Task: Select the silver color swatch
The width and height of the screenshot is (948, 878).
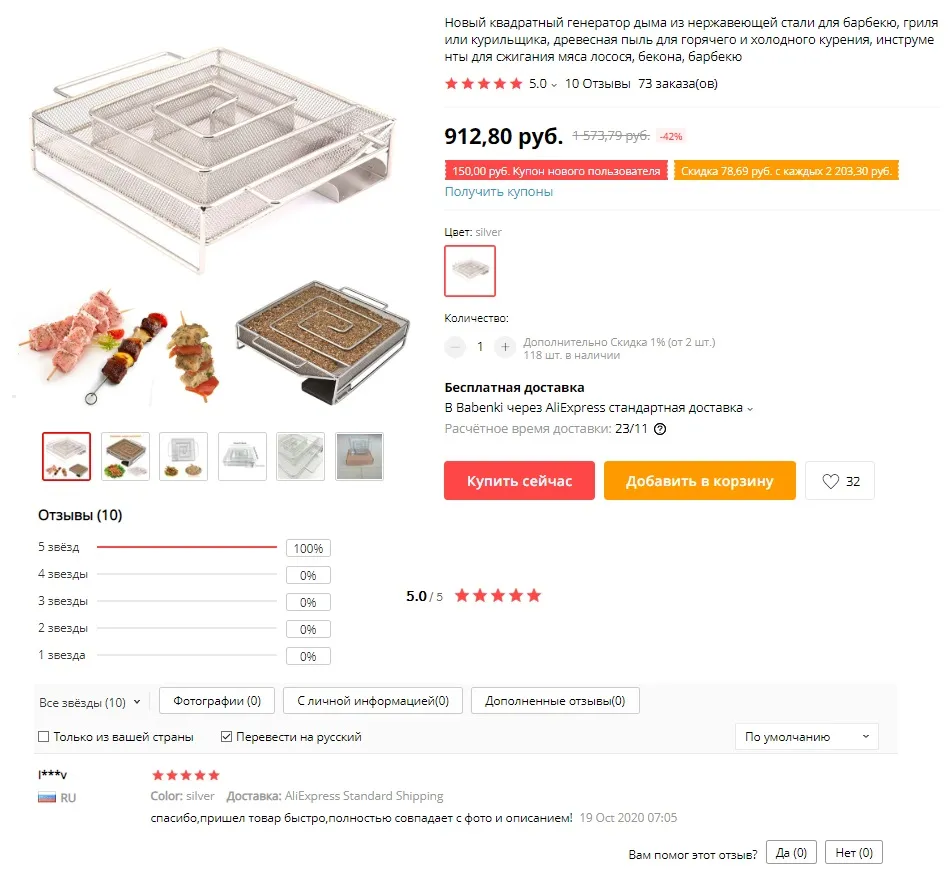Action: click(470, 271)
